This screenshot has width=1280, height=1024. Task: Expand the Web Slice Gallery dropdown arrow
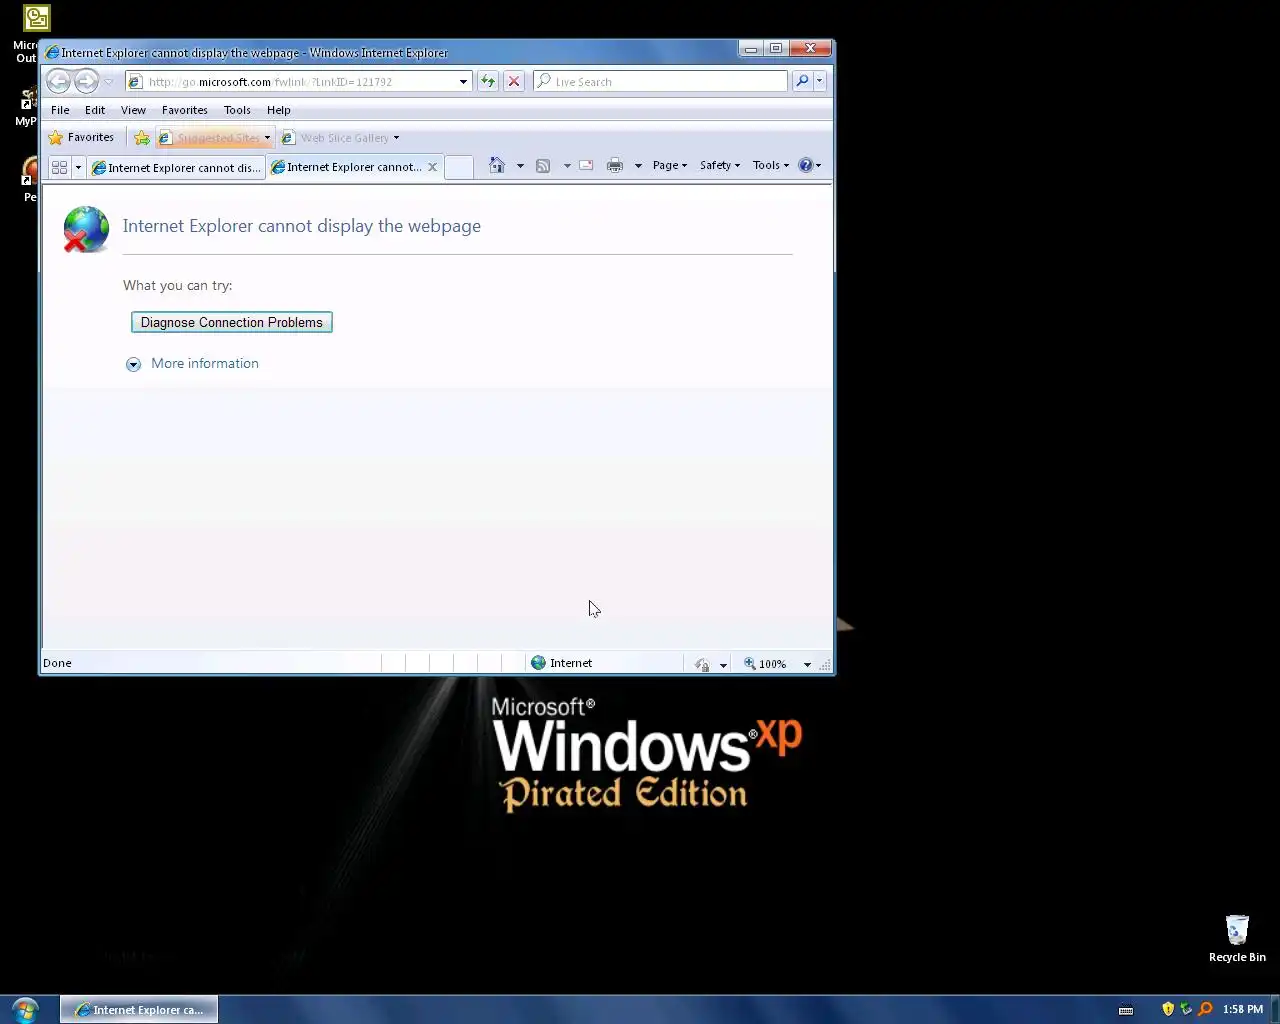coord(397,138)
